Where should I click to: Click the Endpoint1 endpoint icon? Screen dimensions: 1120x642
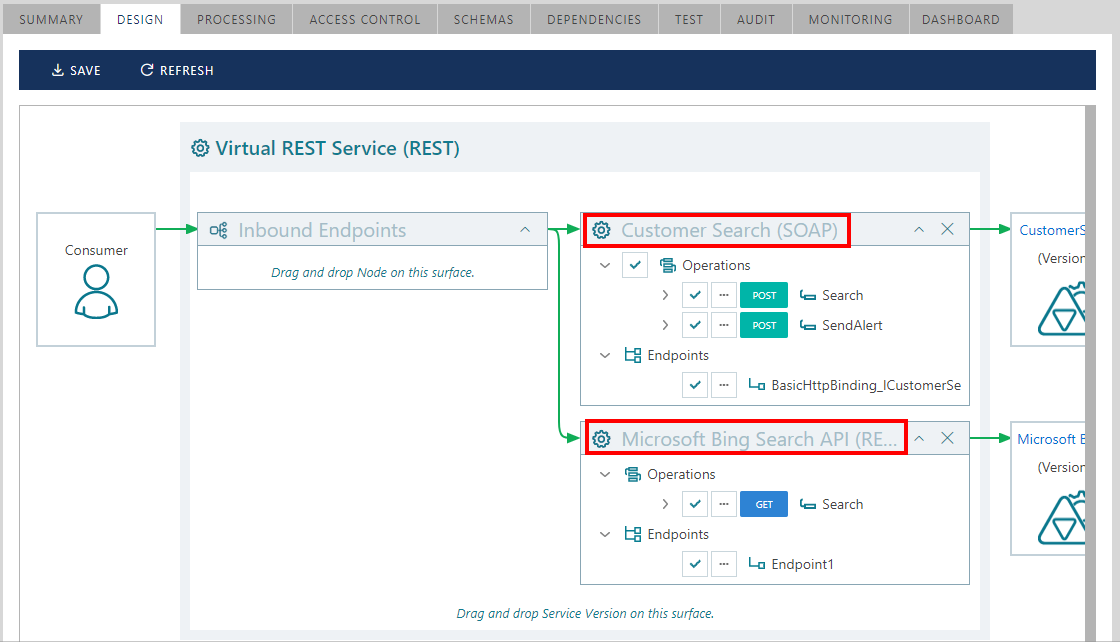(x=756, y=564)
